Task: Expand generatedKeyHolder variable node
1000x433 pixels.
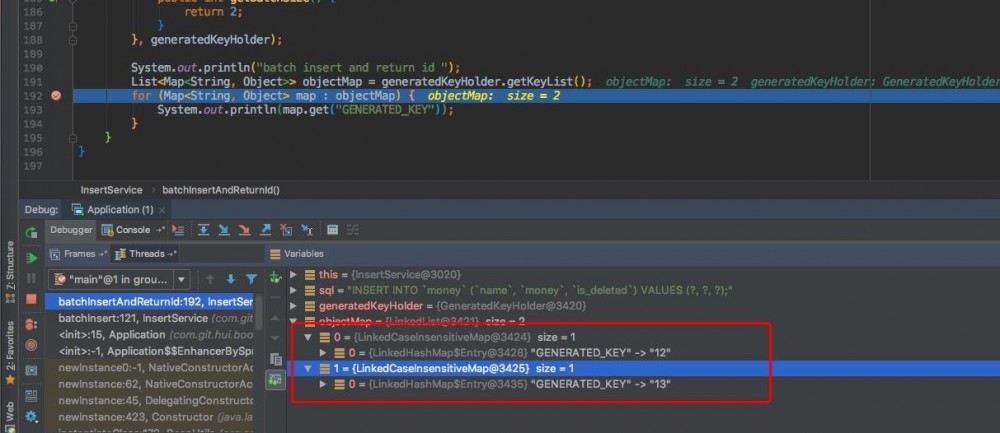Action: click(x=293, y=306)
